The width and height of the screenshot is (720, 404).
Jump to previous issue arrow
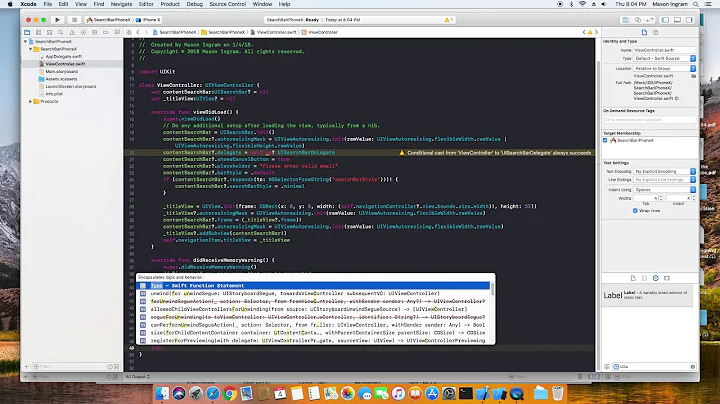(584, 32)
